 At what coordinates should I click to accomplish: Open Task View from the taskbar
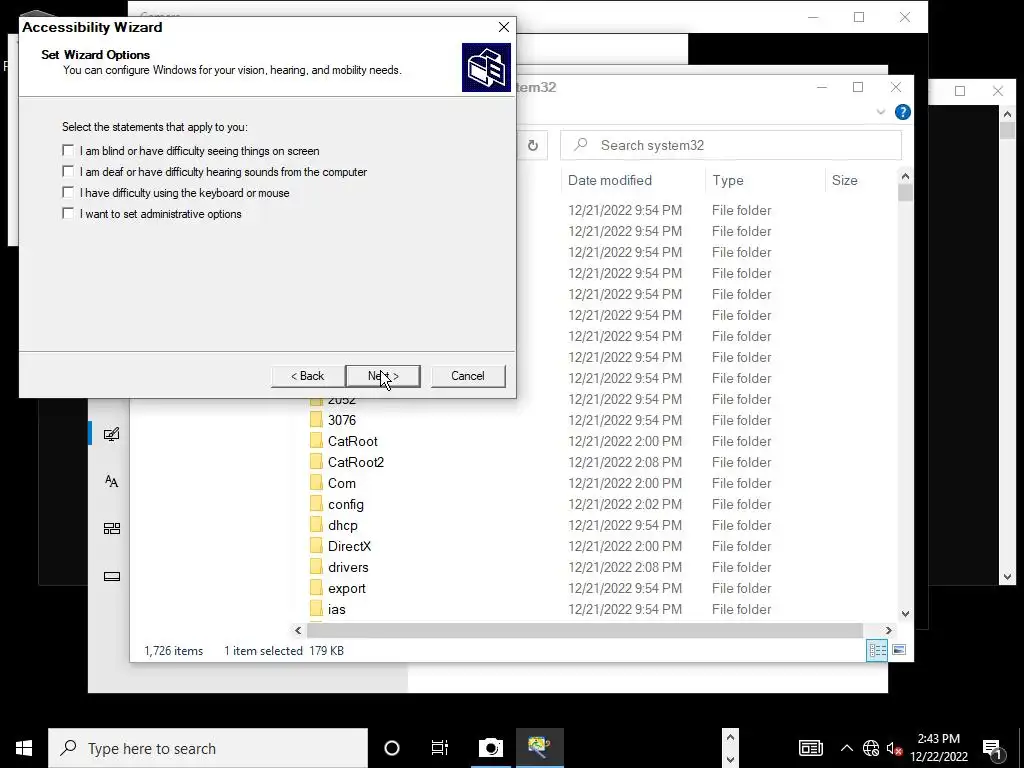(x=440, y=748)
